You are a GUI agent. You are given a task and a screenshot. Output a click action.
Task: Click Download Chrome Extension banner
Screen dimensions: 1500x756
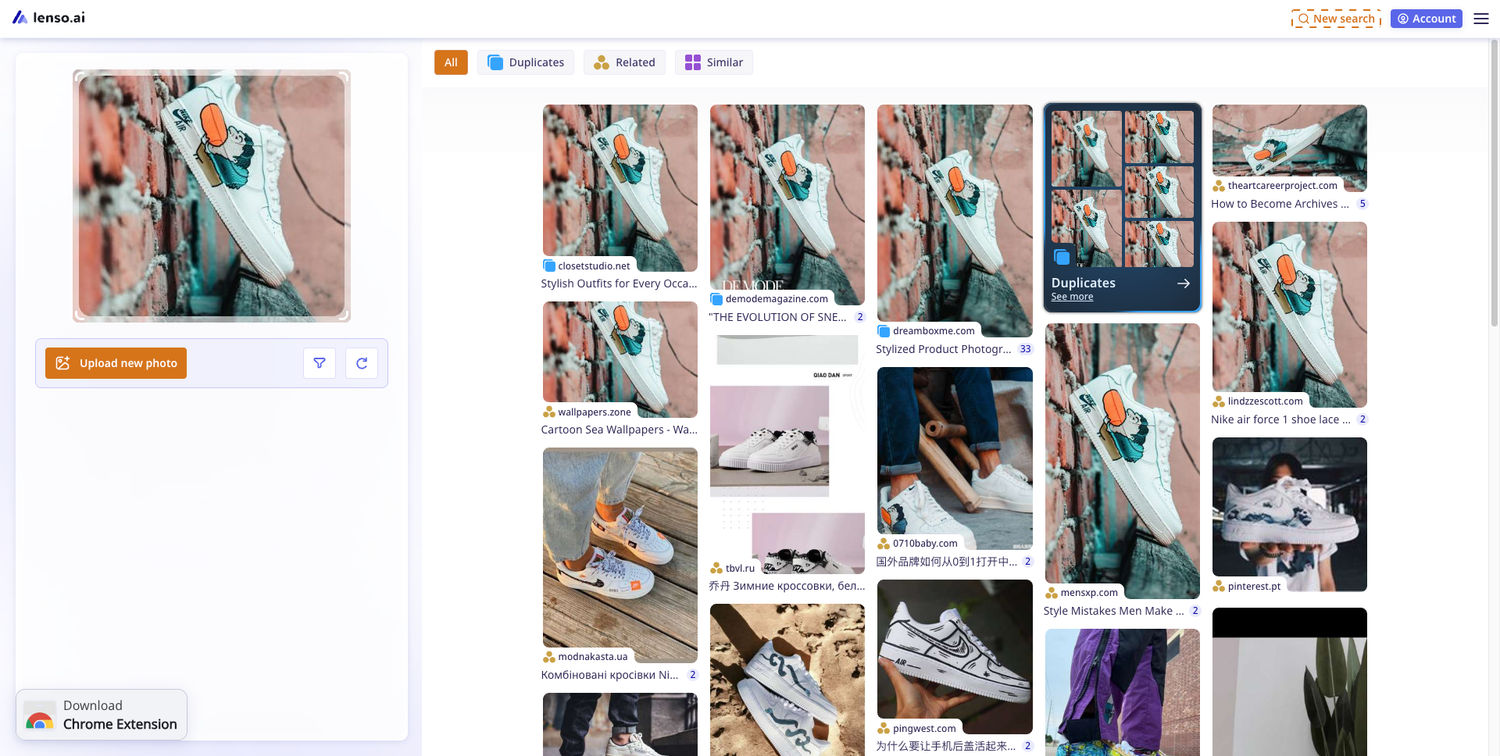[x=102, y=715]
